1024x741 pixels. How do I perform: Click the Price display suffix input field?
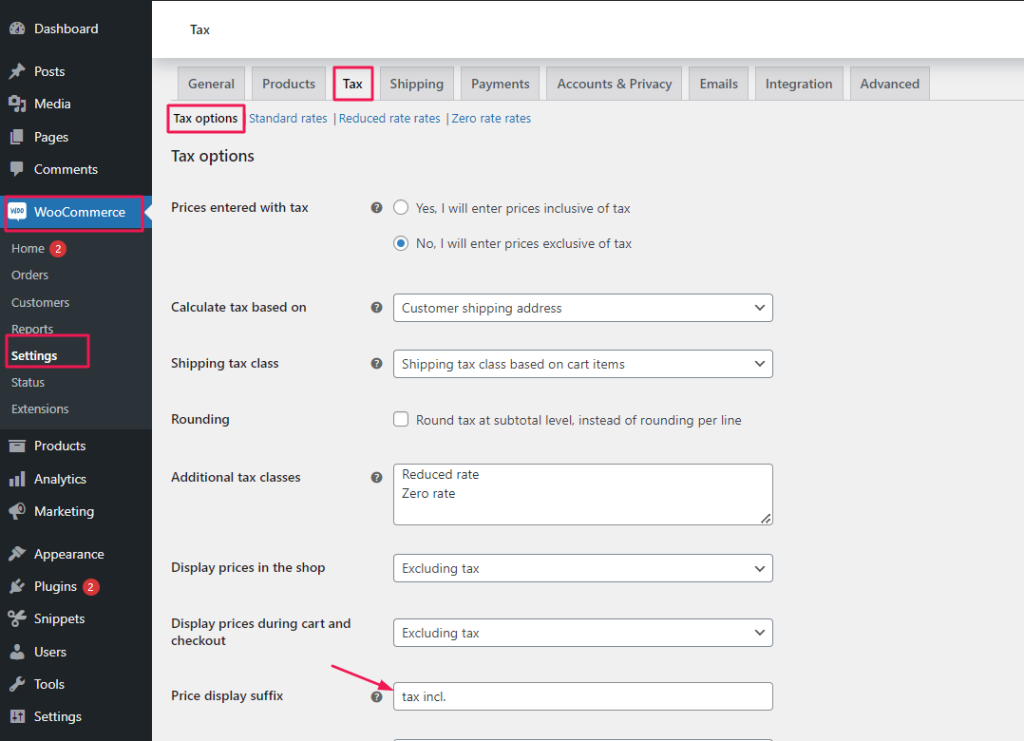(583, 697)
